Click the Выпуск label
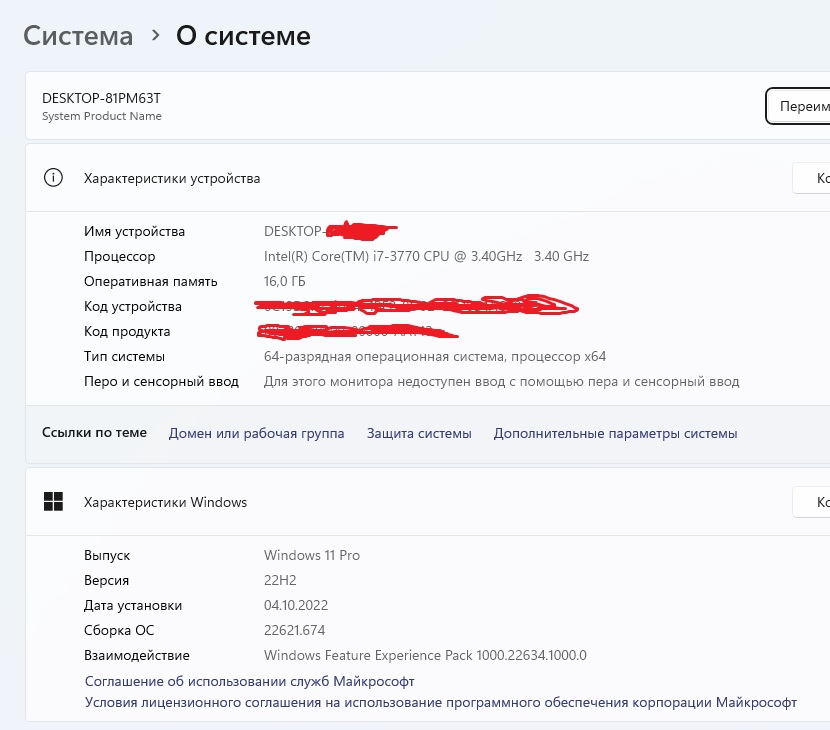 [107, 555]
